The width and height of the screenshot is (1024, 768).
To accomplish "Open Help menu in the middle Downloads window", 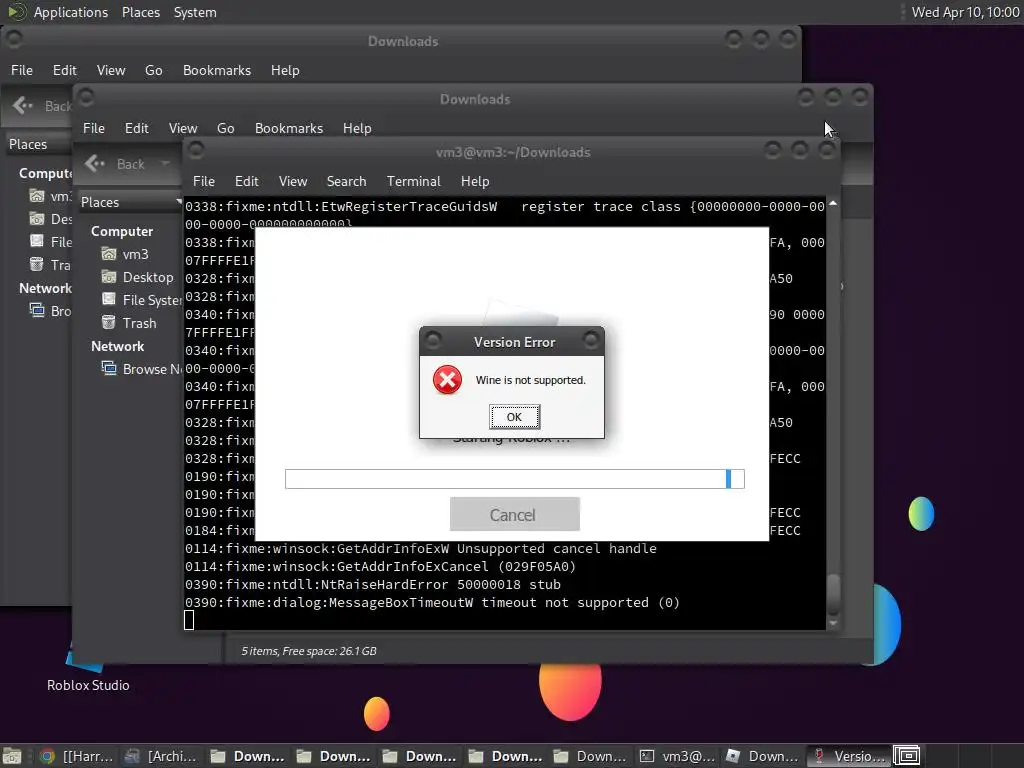I will [357, 128].
